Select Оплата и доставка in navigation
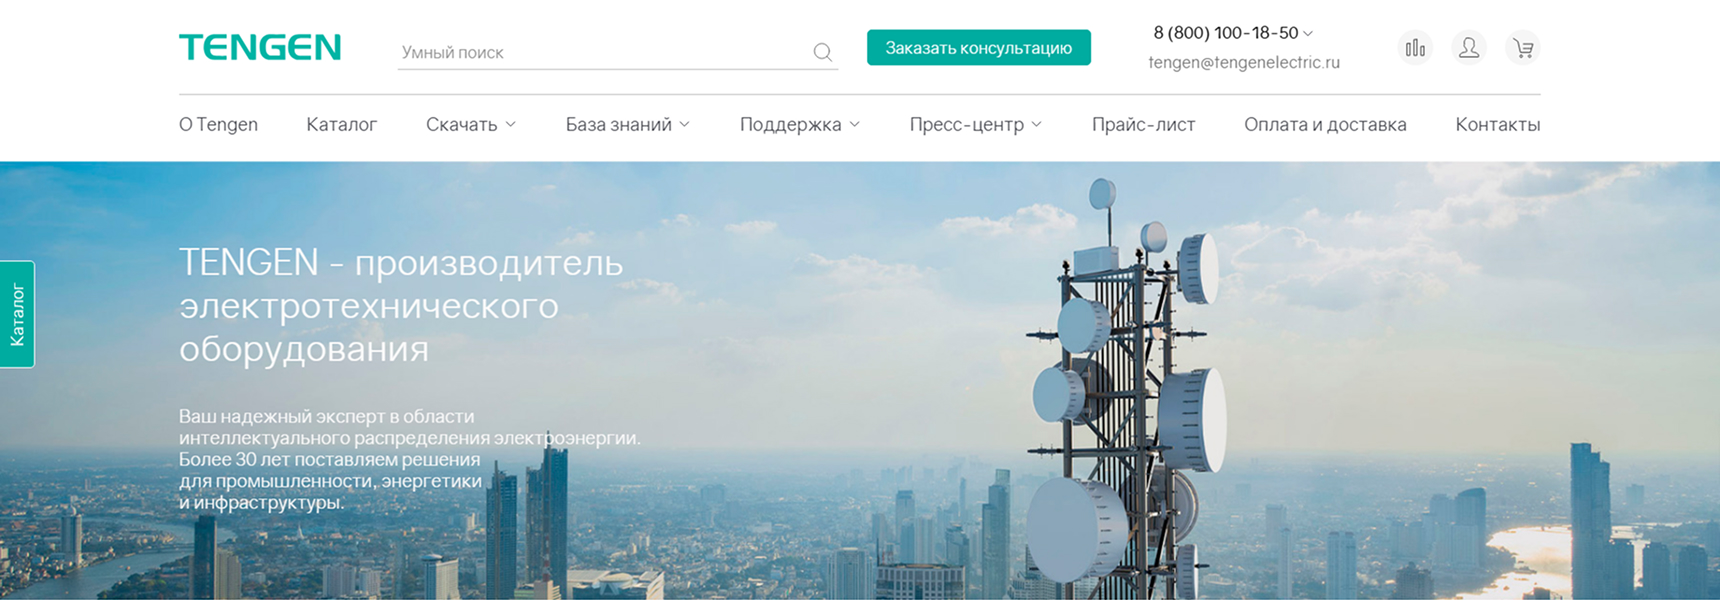Image resolution: width=1720 pixels, height=600 pixels. pyautogui.click(x=1325, y=124)
